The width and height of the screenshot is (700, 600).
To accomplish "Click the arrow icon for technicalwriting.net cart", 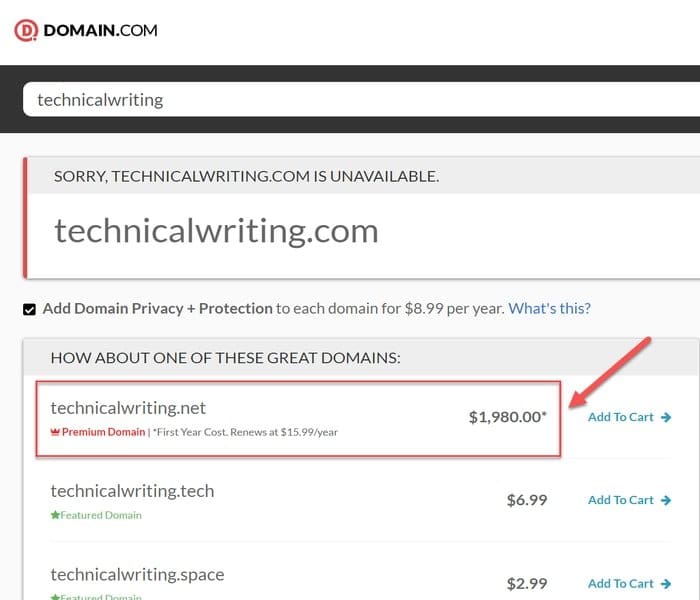I will (x=667, y=417).
